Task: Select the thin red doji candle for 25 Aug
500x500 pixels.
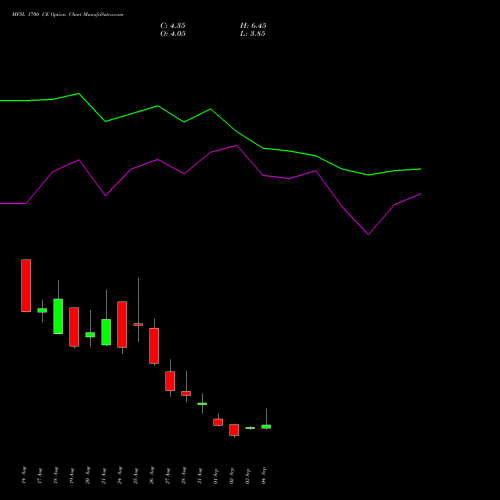Action: [138, 324]
